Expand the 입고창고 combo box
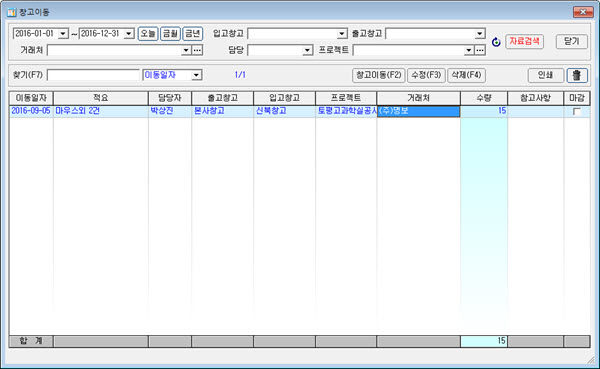Image resolution: width=600 pixels, height=369 pixels. [342, 34]
